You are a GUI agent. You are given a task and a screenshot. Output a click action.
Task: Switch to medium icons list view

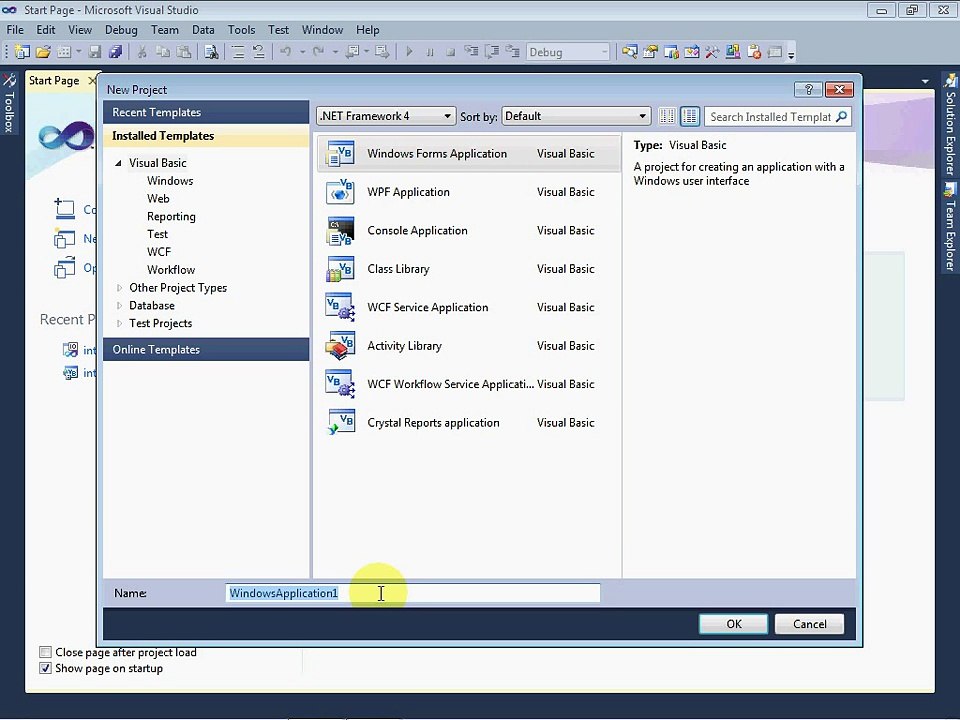(x=689, y=116)
